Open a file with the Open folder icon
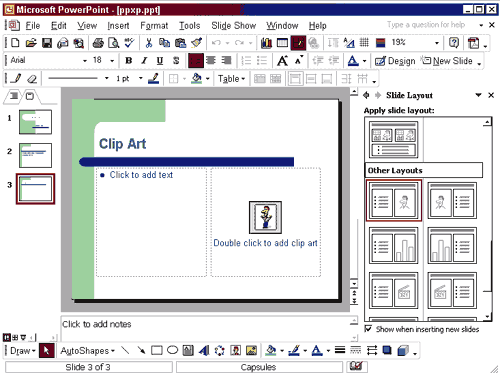This screenshot has width=500, height=375. pos(31,43)
